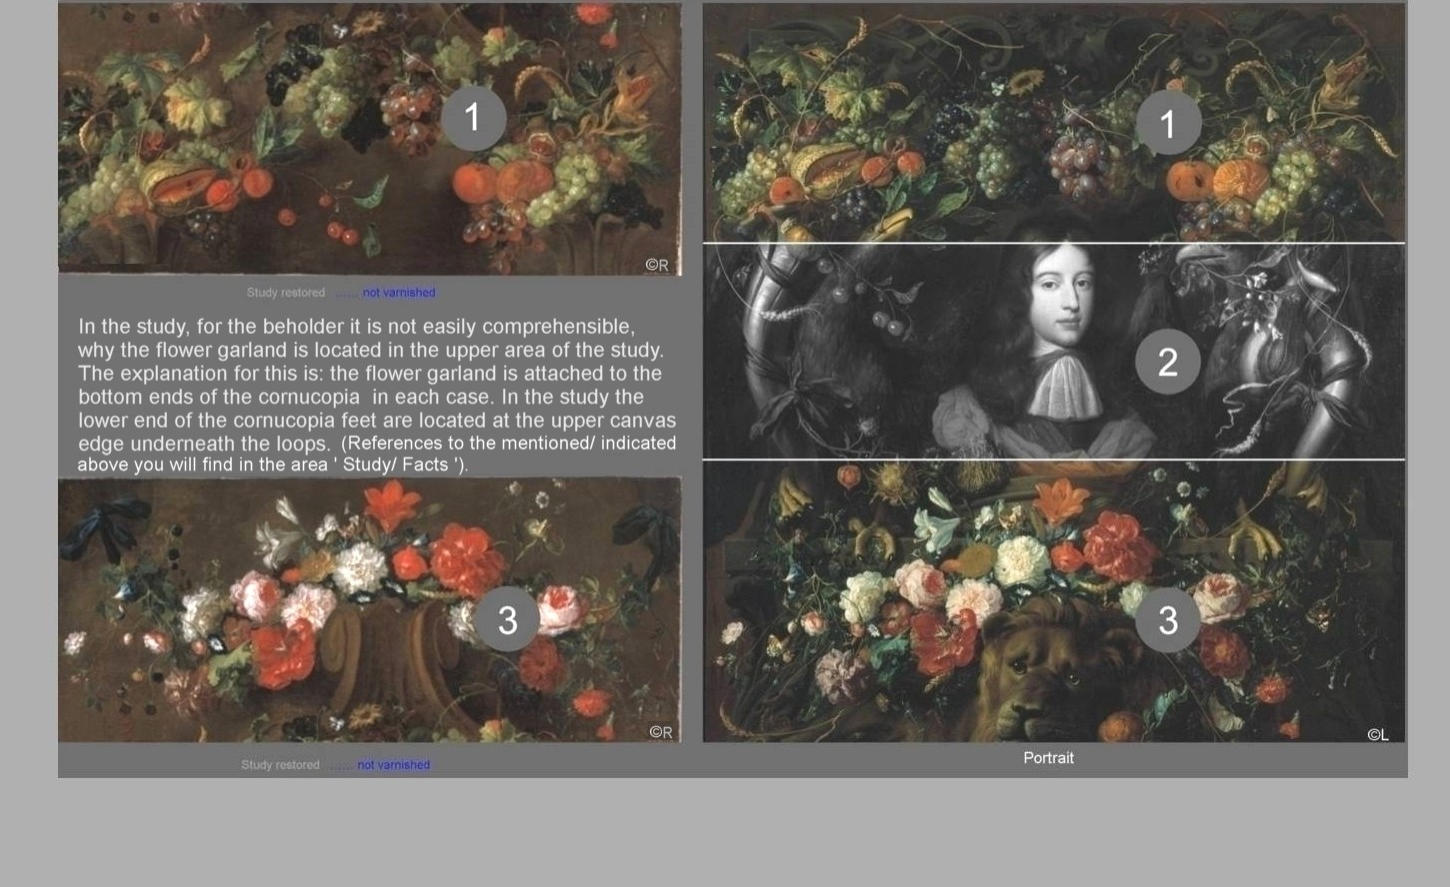Click the ©R mark on the flower study
Screen dimensions: 1450x887
pyautogui.click(x=660, y=732)
